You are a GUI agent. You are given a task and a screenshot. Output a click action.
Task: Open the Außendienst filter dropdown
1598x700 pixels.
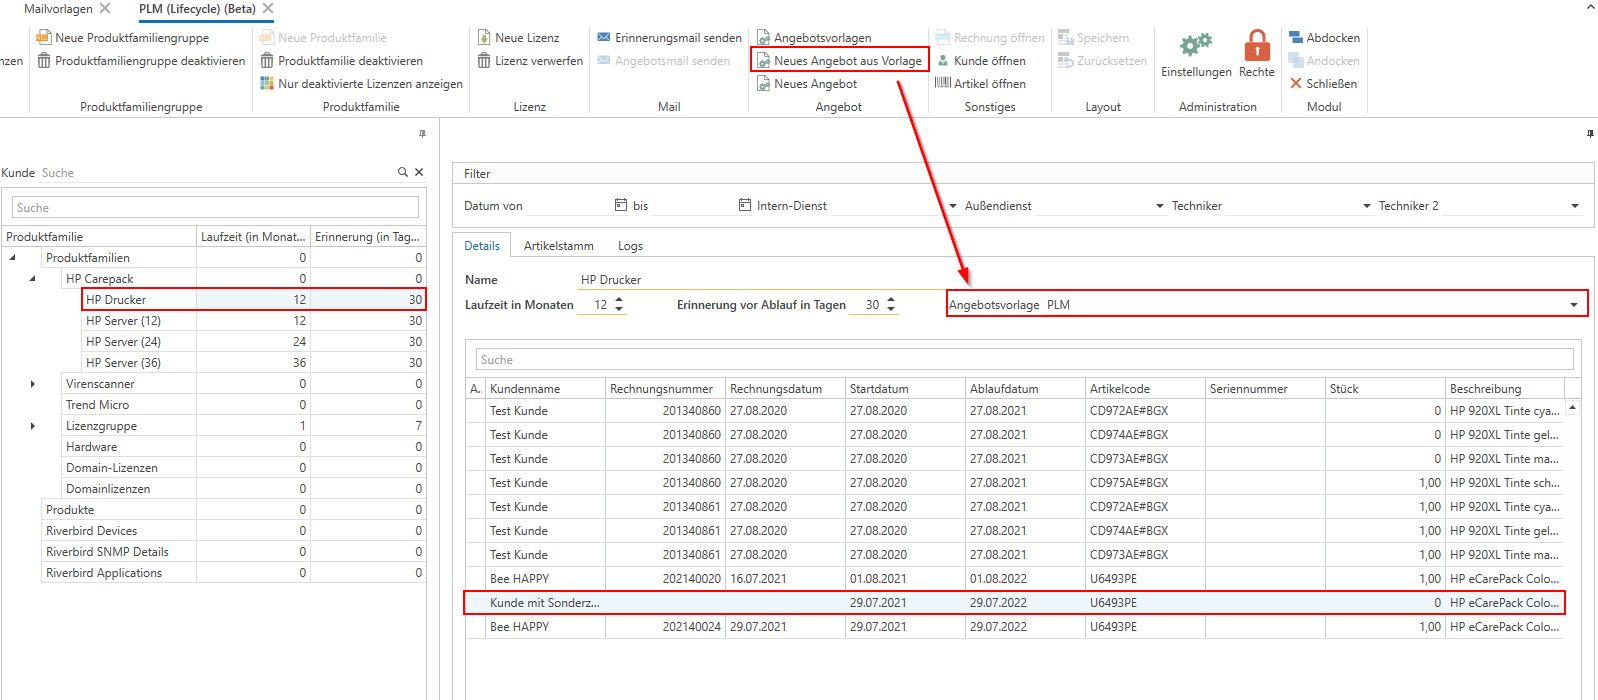(x=1160, y=206)
